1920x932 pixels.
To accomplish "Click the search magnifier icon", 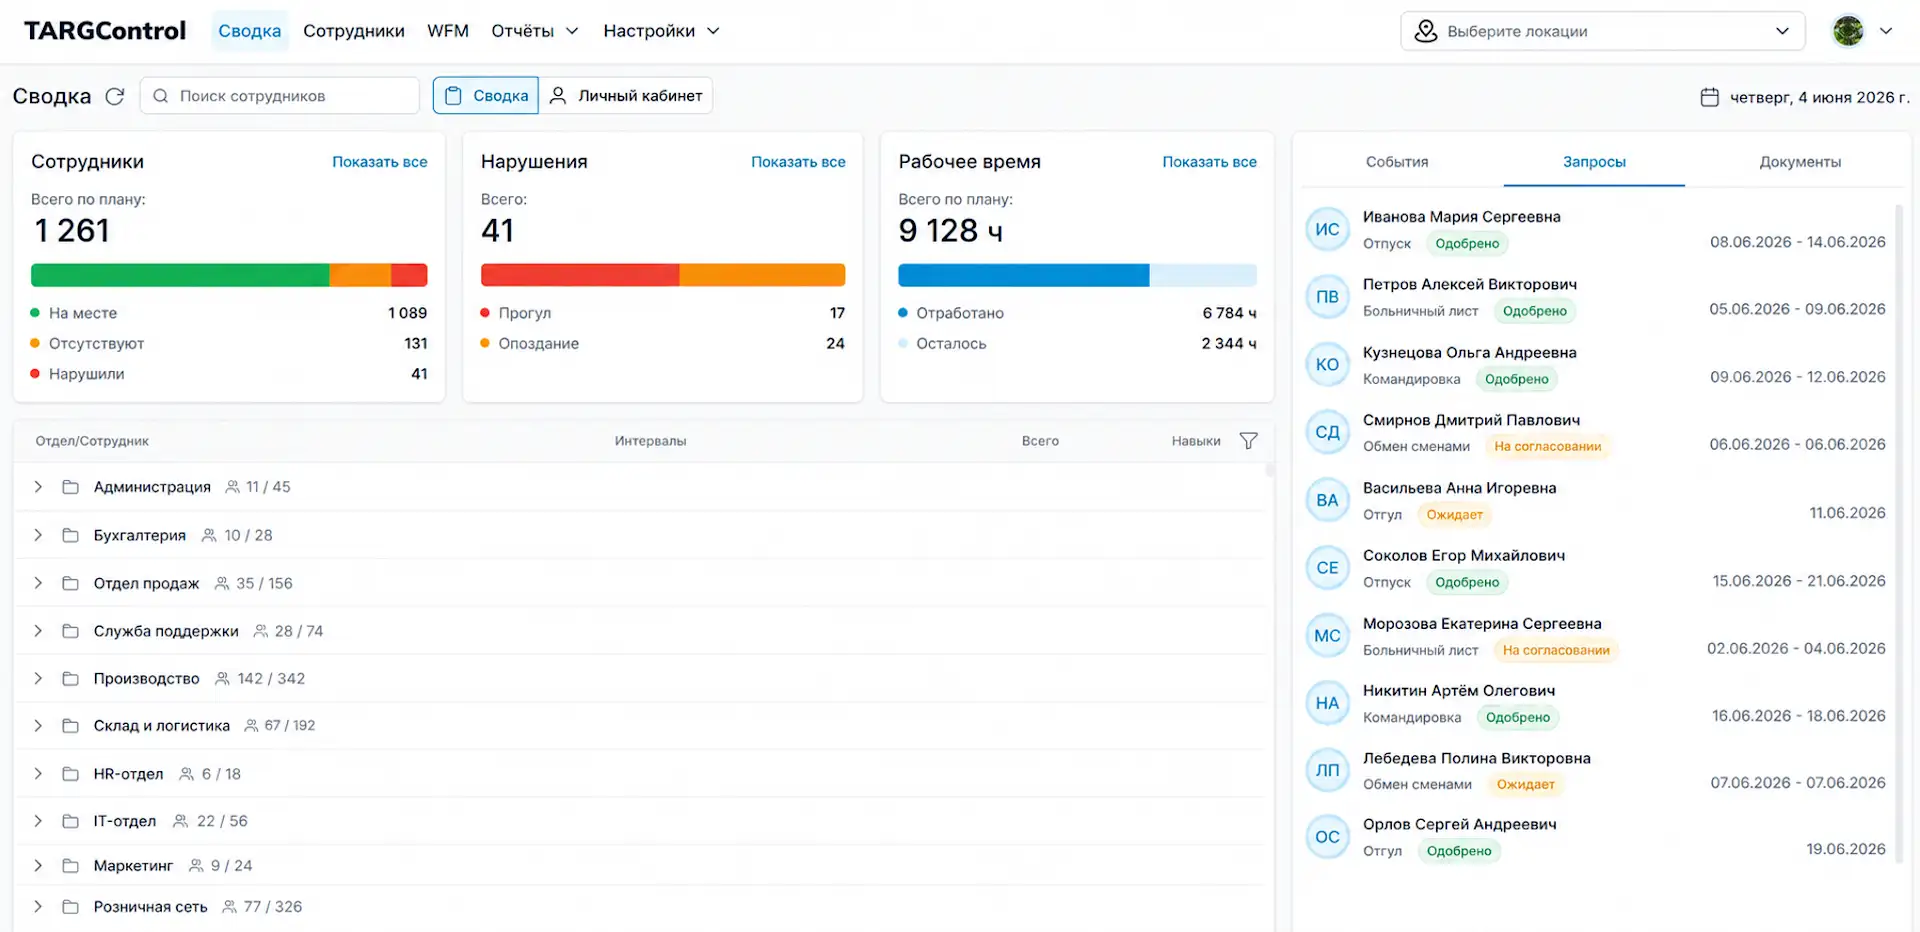I will (160, 96).
